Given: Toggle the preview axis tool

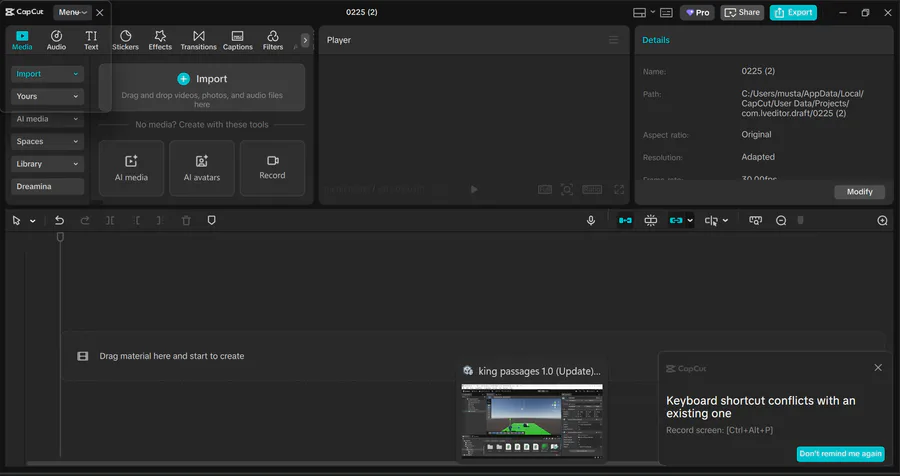Looking at the screenshot, I should [x=711, y=220].
